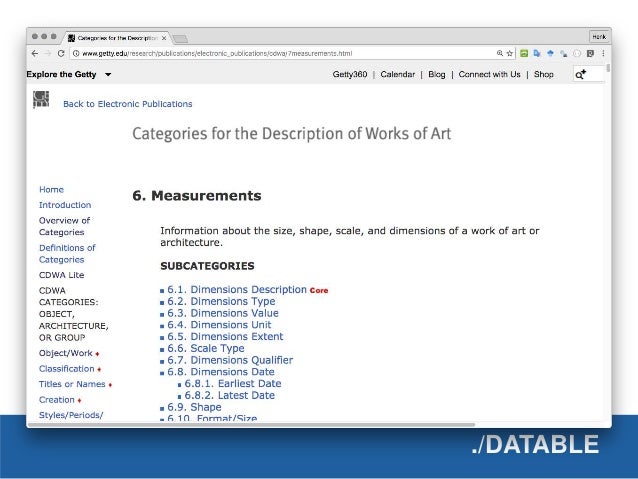
Task: Click the round gray extension icon
Action: tap(577, 53)
